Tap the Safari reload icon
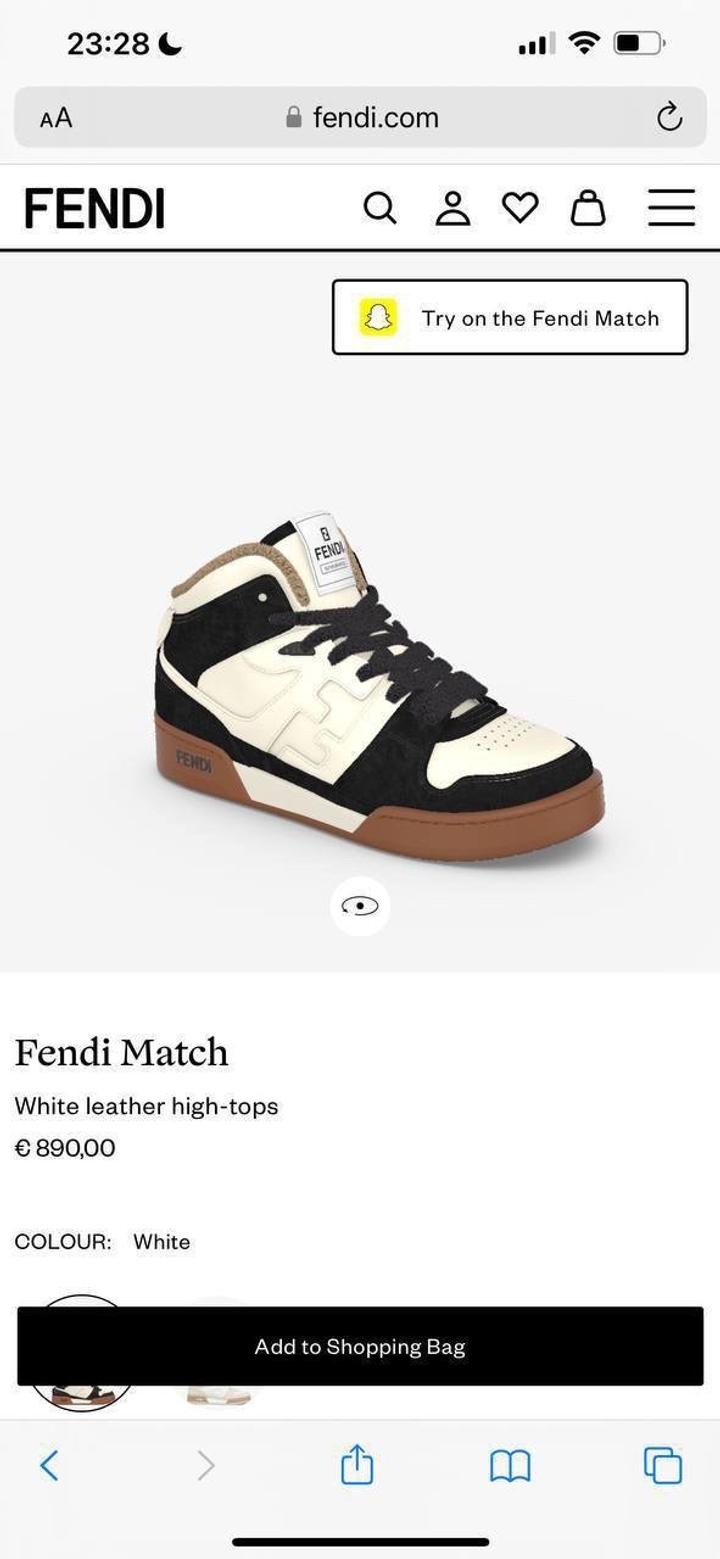Image resolution: width=720 pixels, height=1559 pixels. [x=669, y=117]
